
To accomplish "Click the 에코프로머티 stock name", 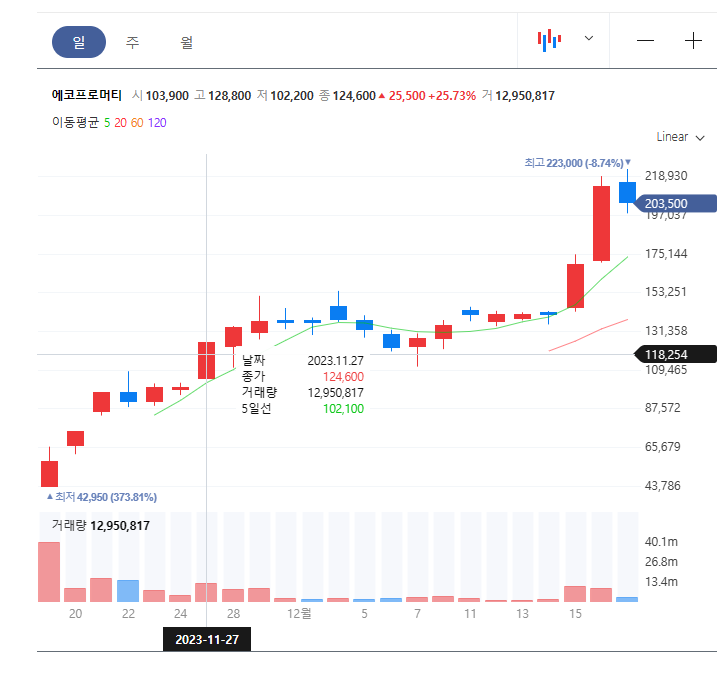I will (x=86, y=96).
